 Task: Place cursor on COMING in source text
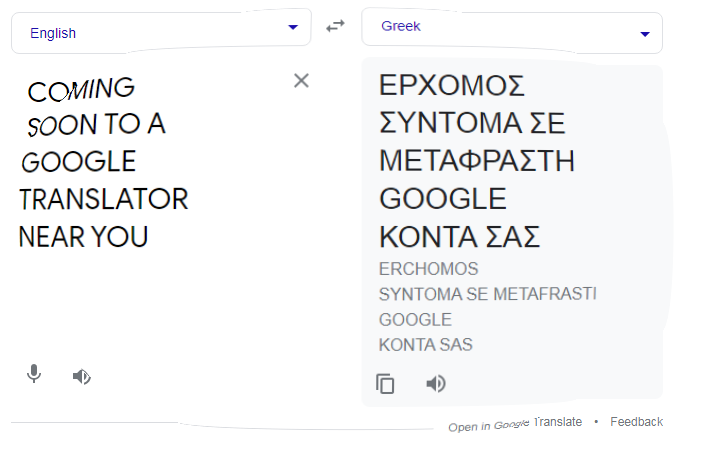pos(81,90)
